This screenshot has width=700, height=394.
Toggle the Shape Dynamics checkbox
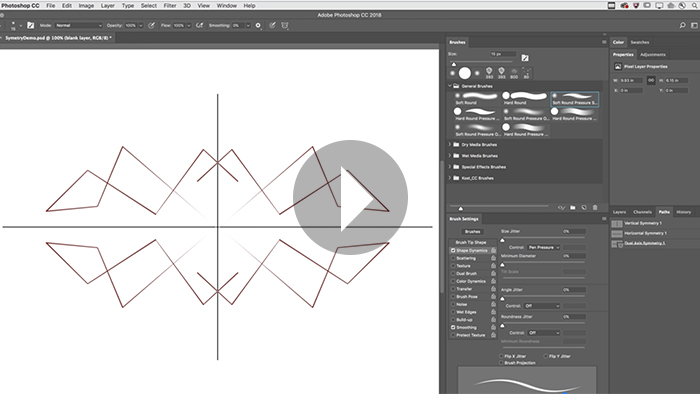click(453, 250)
